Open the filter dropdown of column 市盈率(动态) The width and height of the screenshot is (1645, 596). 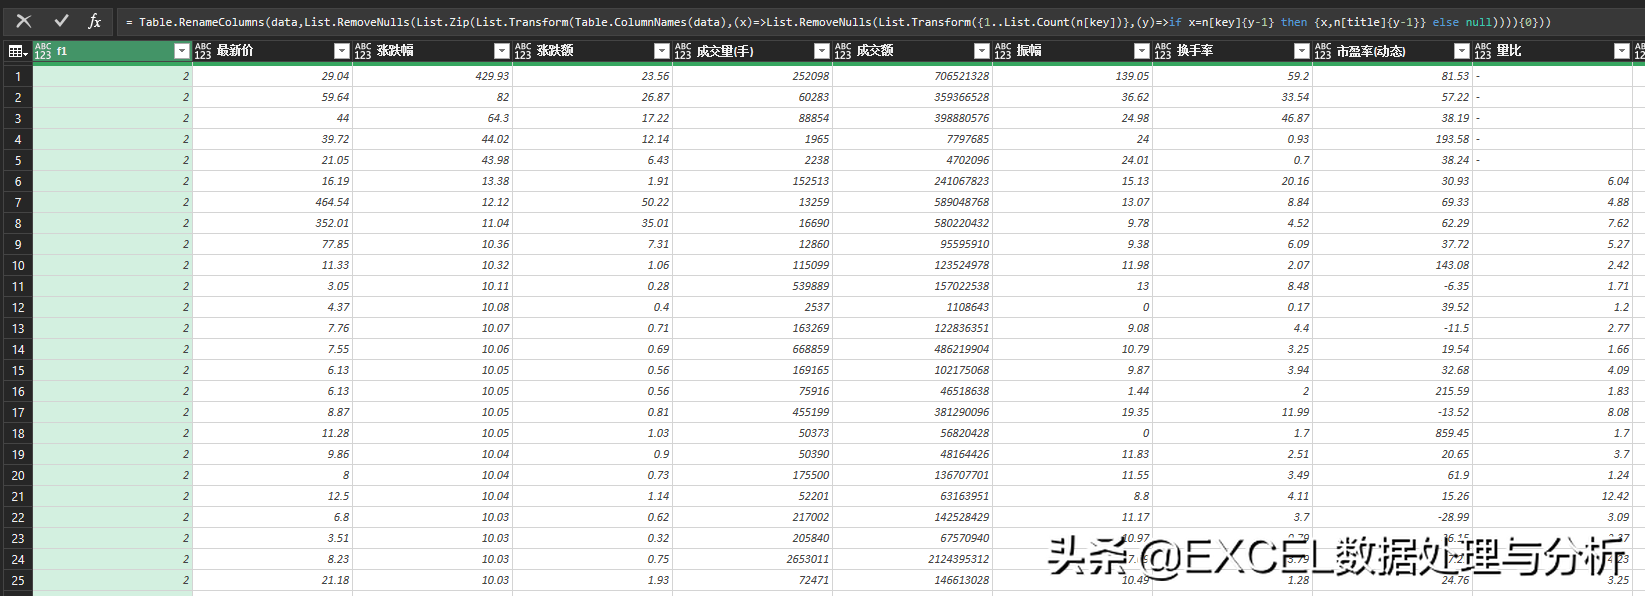click(1461, 51)
